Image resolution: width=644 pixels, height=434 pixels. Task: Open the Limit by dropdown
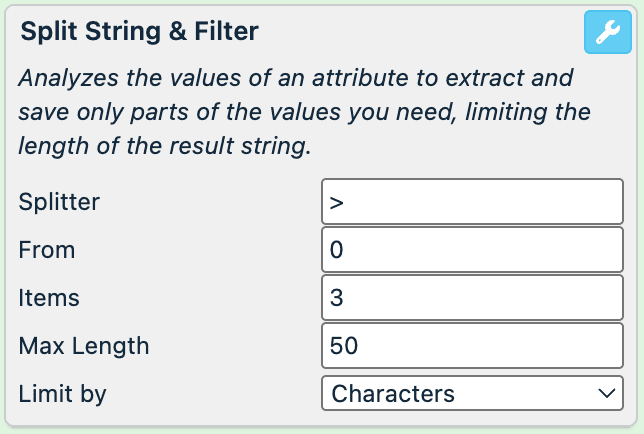coord(472,393)
